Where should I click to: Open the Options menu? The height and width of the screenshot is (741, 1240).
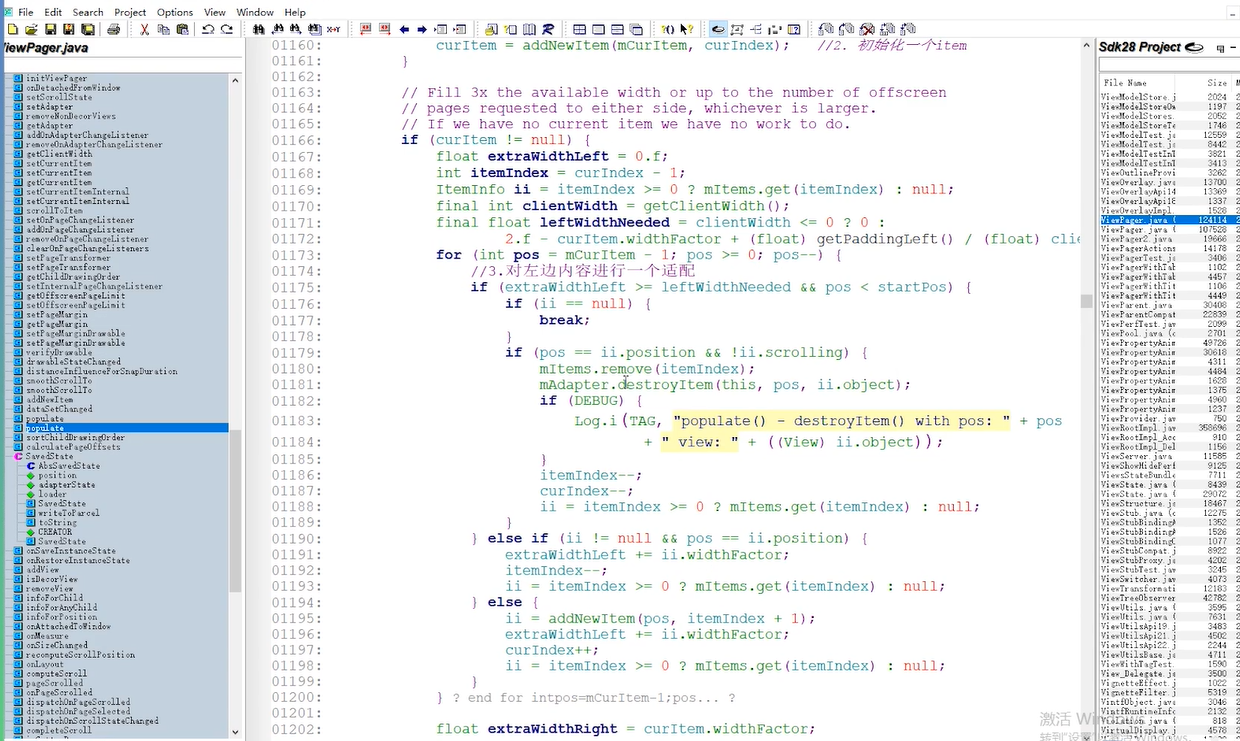point(174,12)
